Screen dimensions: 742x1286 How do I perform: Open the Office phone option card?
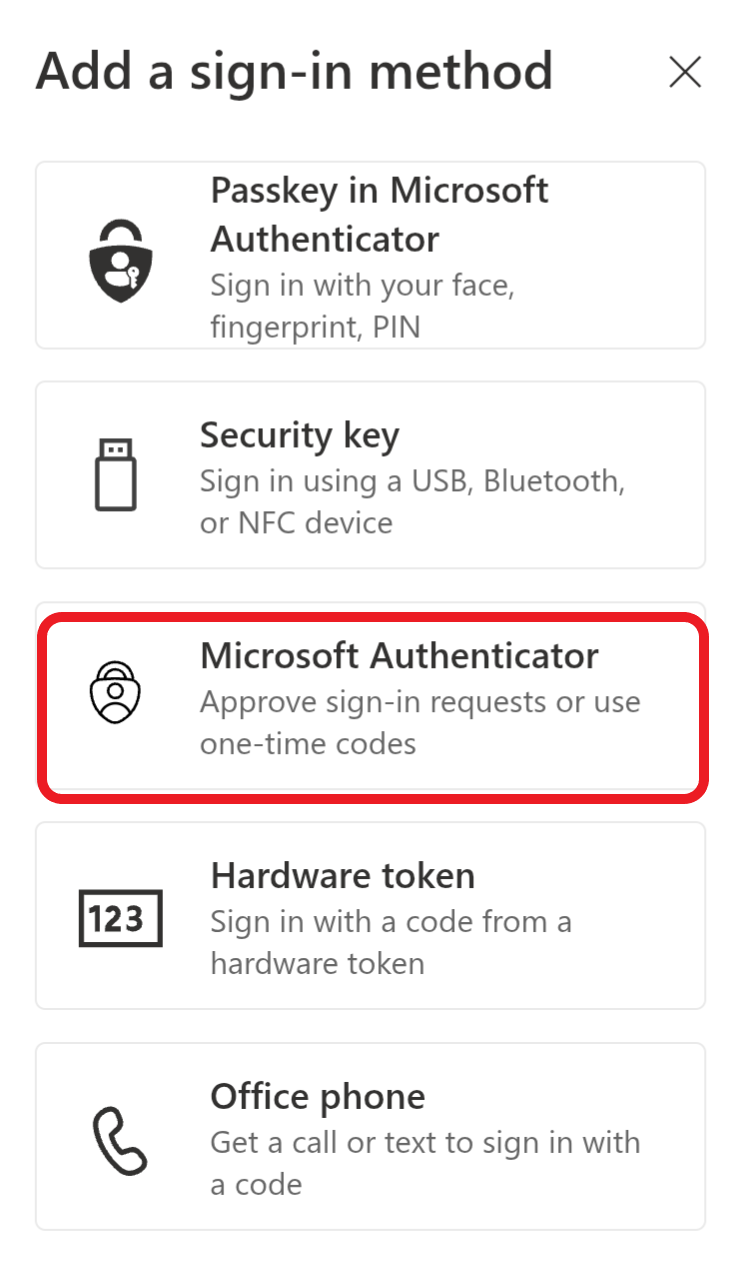pos(370,1137)
